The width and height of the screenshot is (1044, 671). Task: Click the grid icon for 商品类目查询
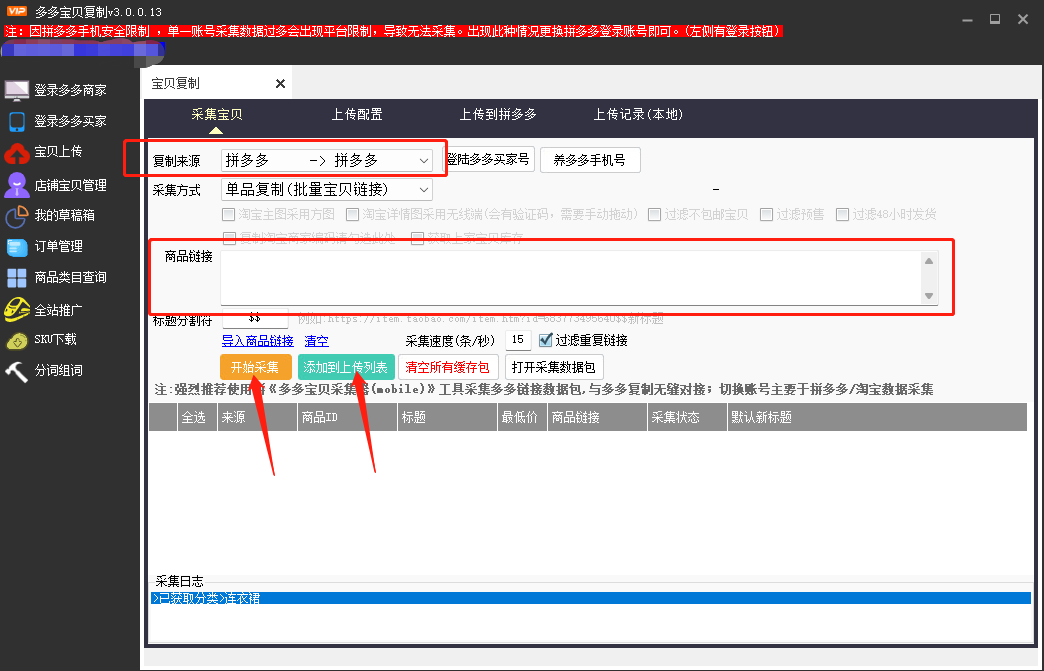click(17, 278)
